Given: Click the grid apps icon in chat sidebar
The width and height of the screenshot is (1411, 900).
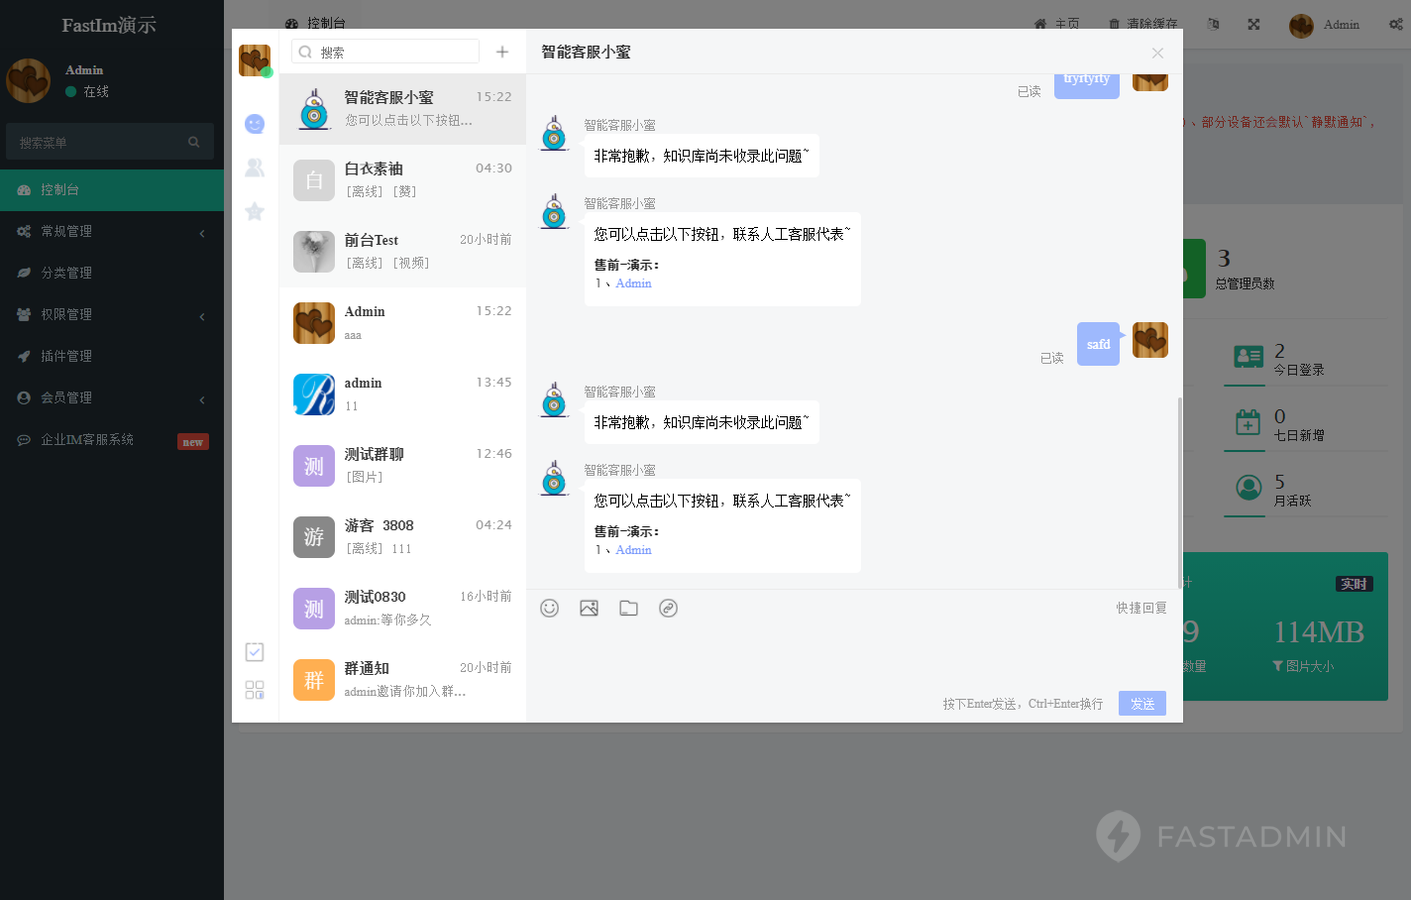Looking at the screenshot, I should pyautogui.click(x=255, y=690).
